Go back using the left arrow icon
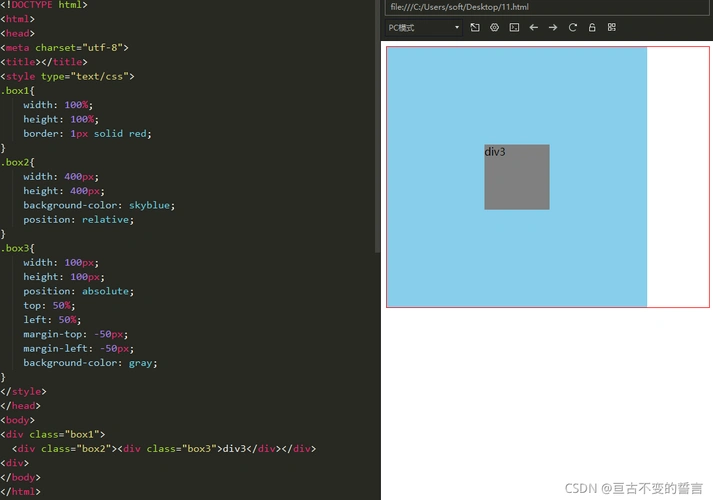Image resolution: width=713 pixels, height=500 pixels. pyautogui.click(x=533, y=28)
